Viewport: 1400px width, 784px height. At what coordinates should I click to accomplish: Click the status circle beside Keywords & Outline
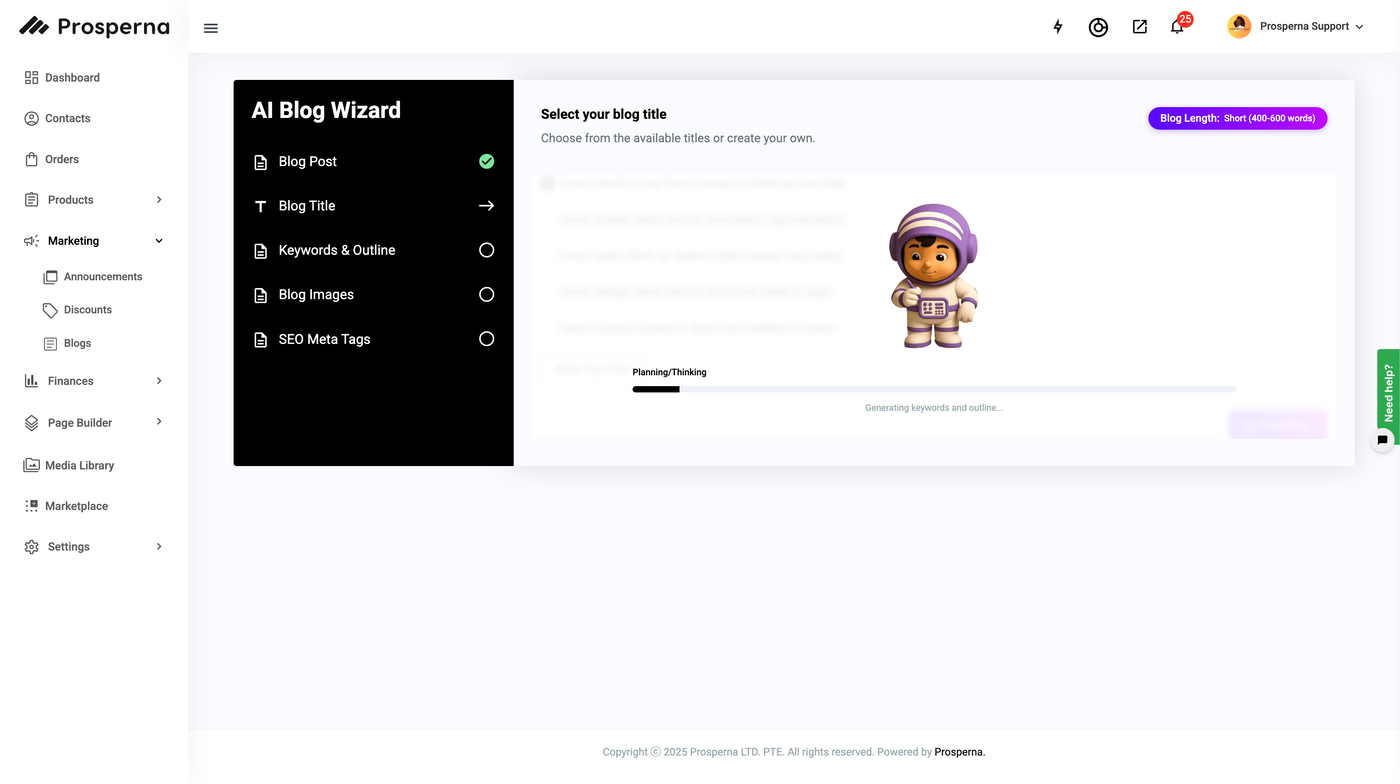click(487, 250)
